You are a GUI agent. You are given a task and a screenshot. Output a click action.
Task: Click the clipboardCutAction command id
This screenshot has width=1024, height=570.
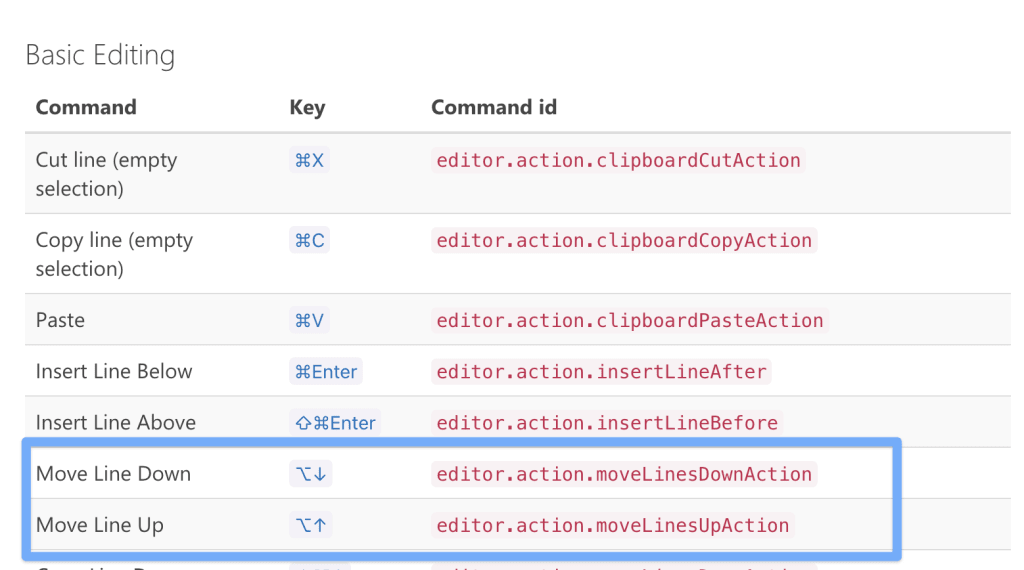618,160
